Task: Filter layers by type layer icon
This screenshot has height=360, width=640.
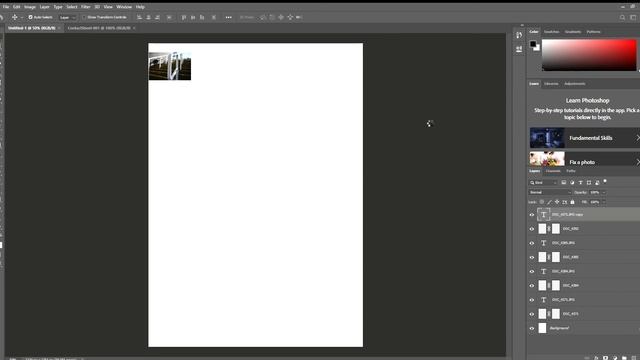Action: [x=580, y=182]
